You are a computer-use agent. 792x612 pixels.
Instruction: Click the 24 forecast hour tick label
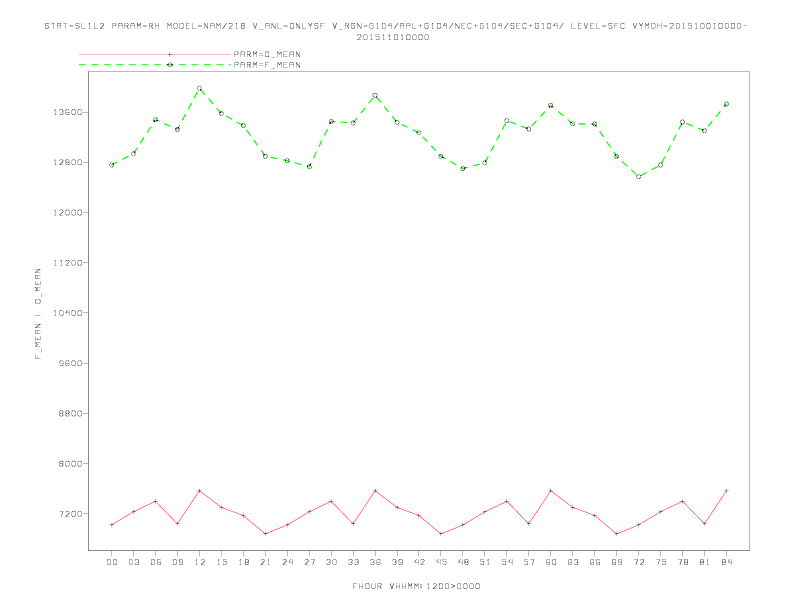287,562
